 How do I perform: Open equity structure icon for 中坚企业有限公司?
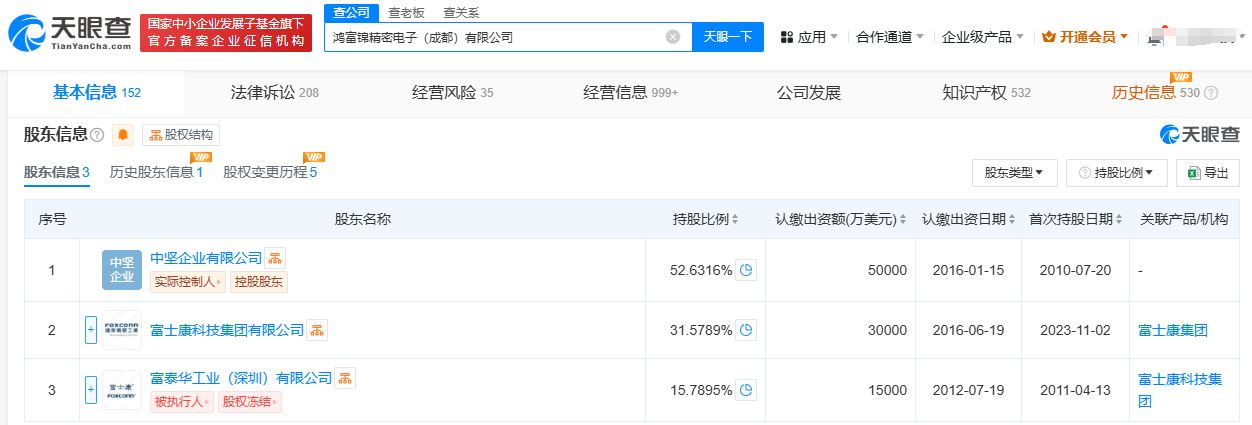click(276, 258)
